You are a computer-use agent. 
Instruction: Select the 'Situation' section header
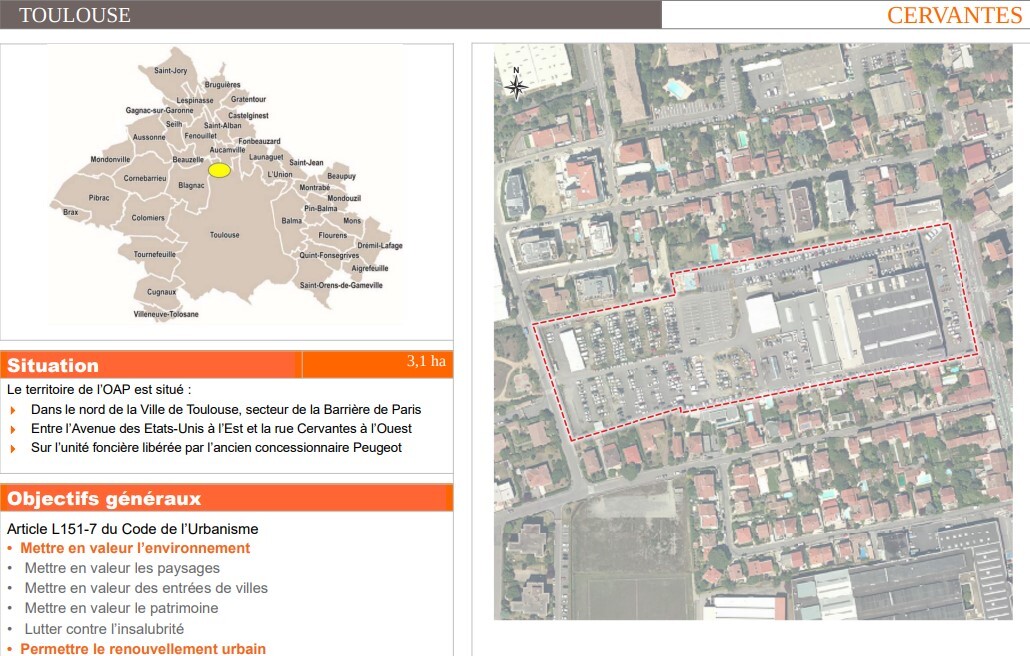click(x=54, y=366)
